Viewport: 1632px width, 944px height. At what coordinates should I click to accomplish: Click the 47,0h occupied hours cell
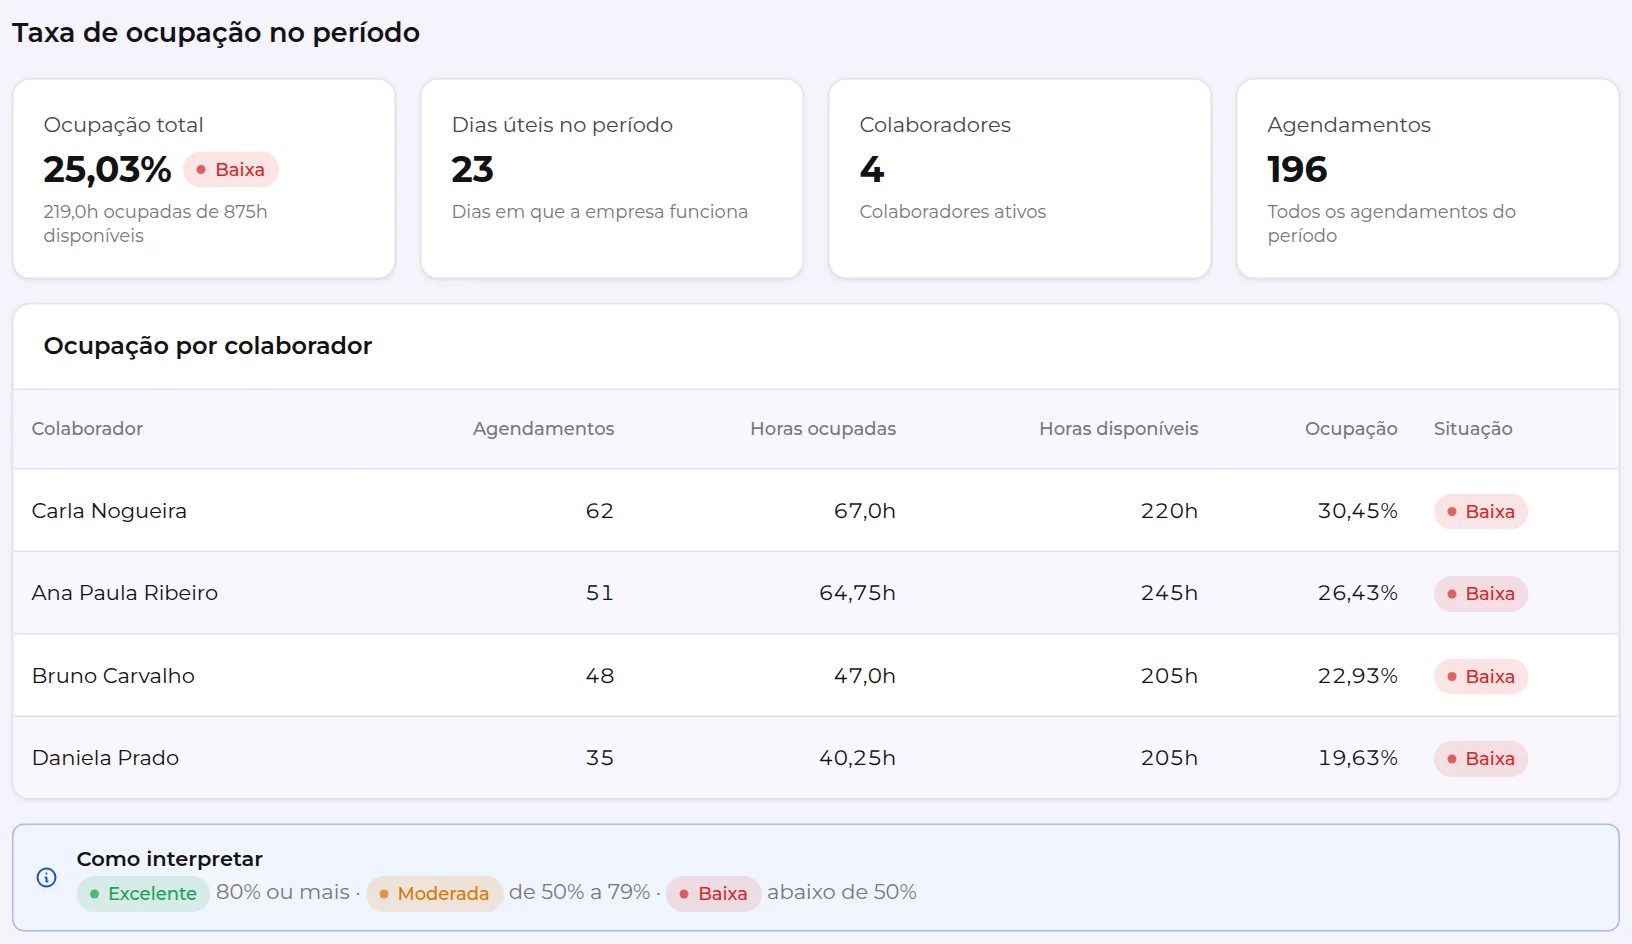point(865,676)
